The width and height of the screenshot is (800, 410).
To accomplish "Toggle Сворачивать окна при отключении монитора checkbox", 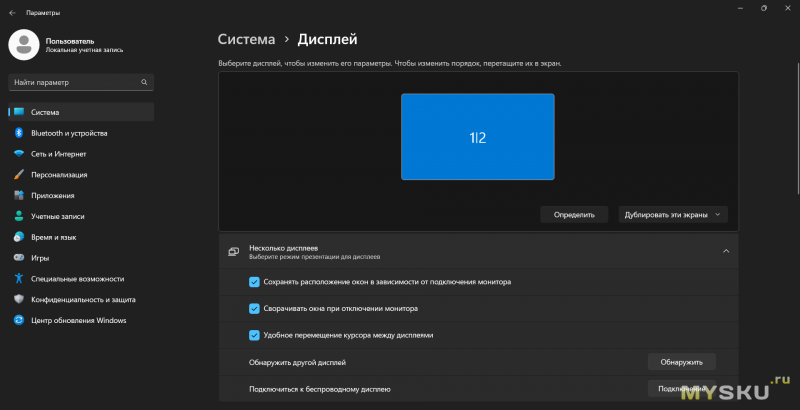I will pyautogui.click(x=254, y=309).
